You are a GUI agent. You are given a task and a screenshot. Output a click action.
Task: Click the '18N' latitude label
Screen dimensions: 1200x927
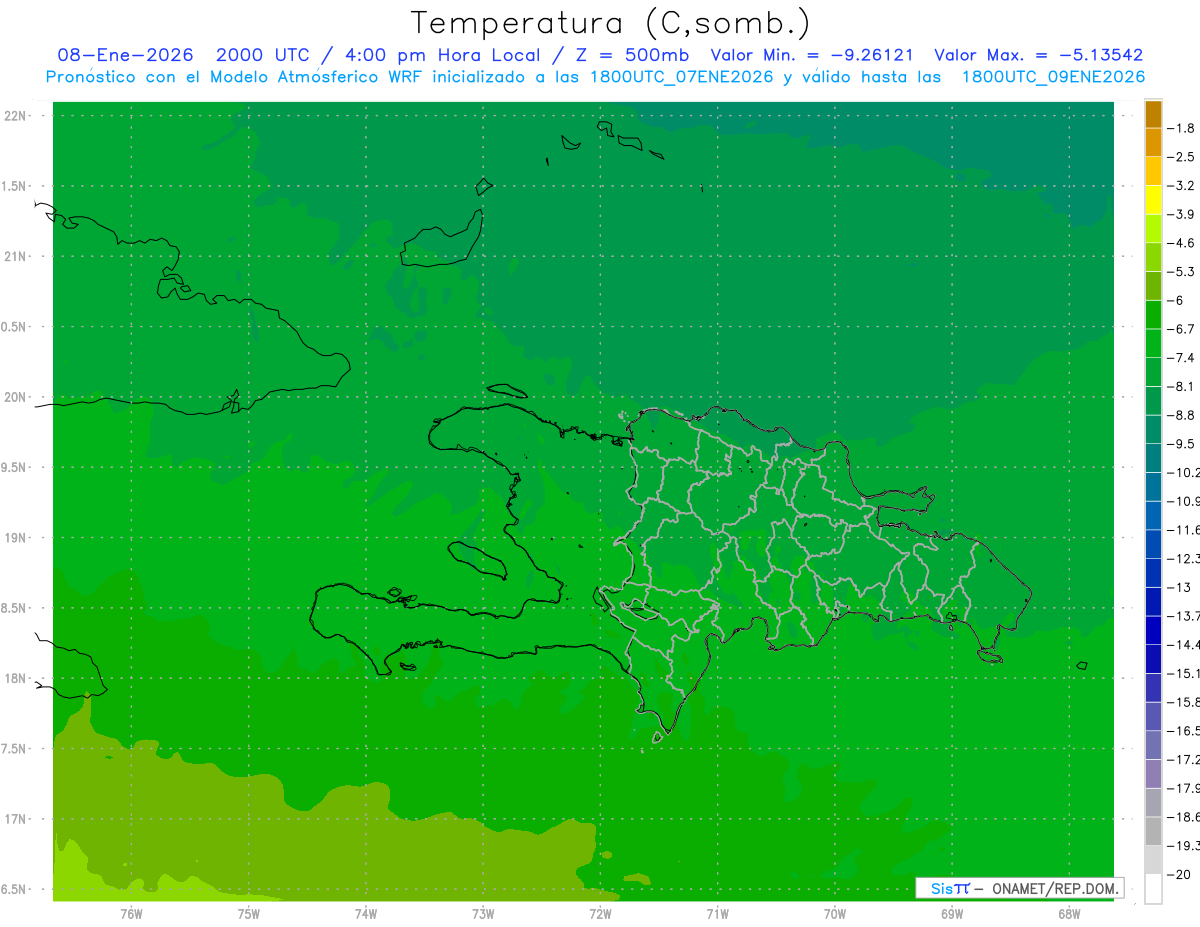(15, 679)
